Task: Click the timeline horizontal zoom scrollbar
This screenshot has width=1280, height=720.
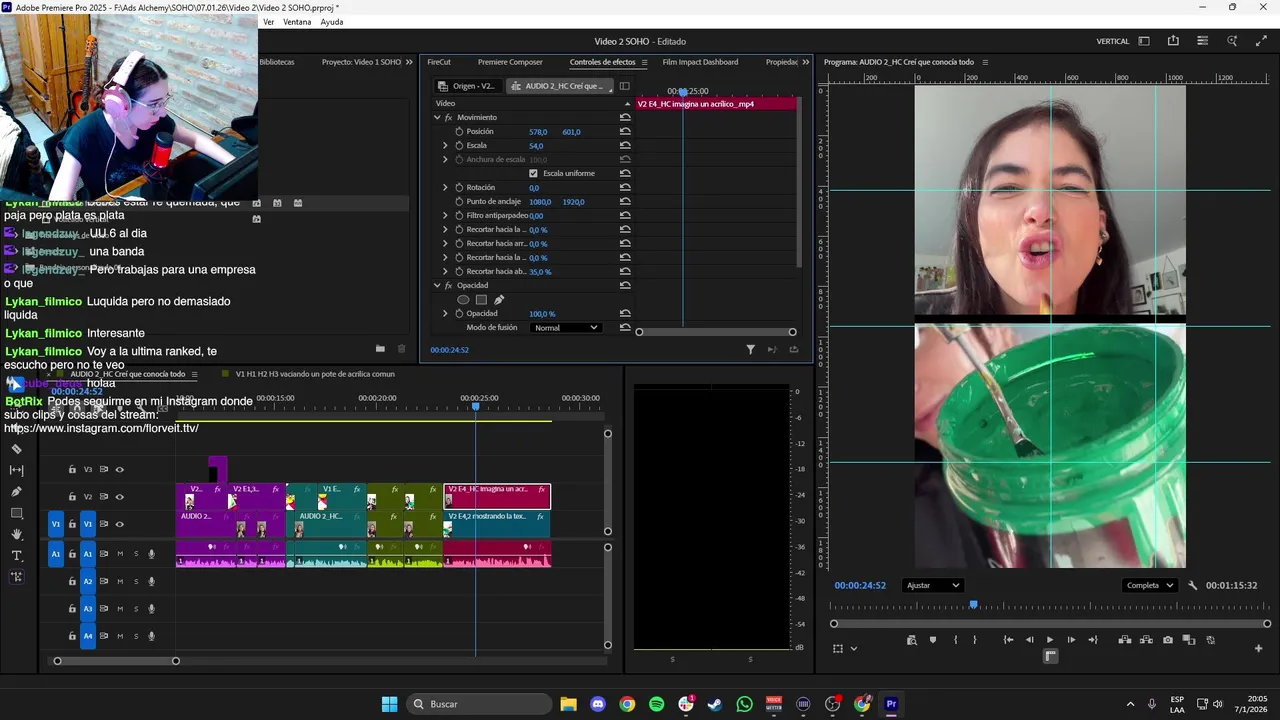Action: coord(116,661)
